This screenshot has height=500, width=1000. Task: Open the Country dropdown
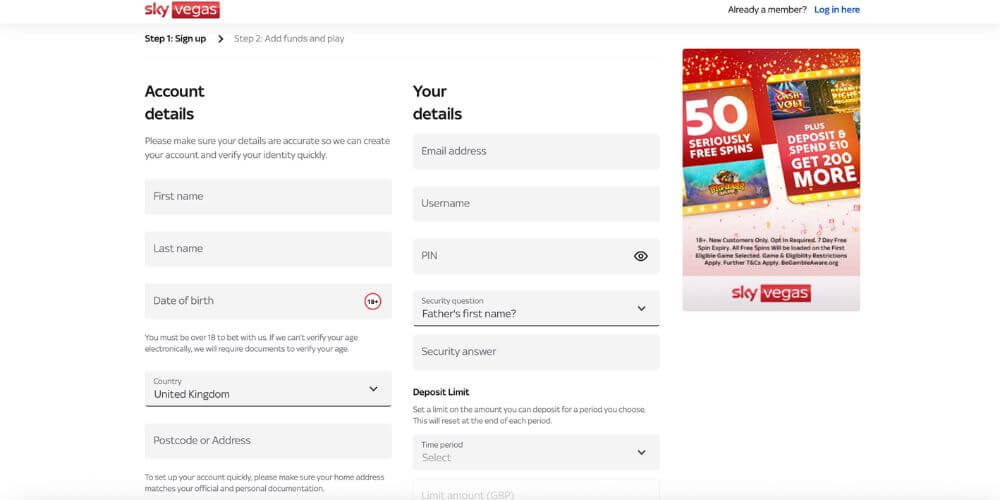coord(268,388)
